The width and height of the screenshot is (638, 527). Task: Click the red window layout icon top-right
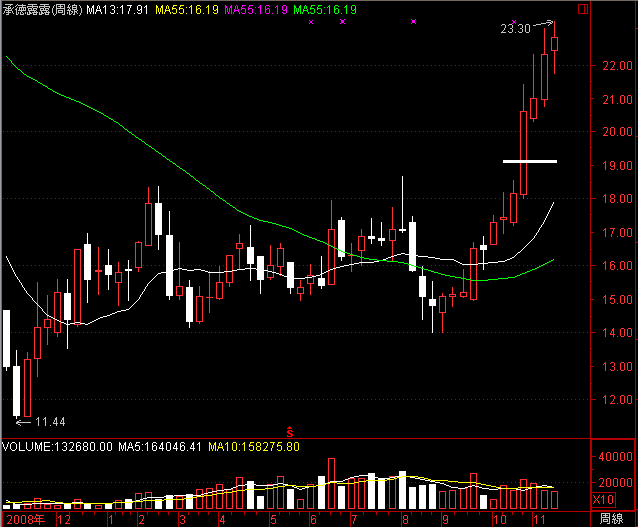pyautogui.click(x=583, y=9)
